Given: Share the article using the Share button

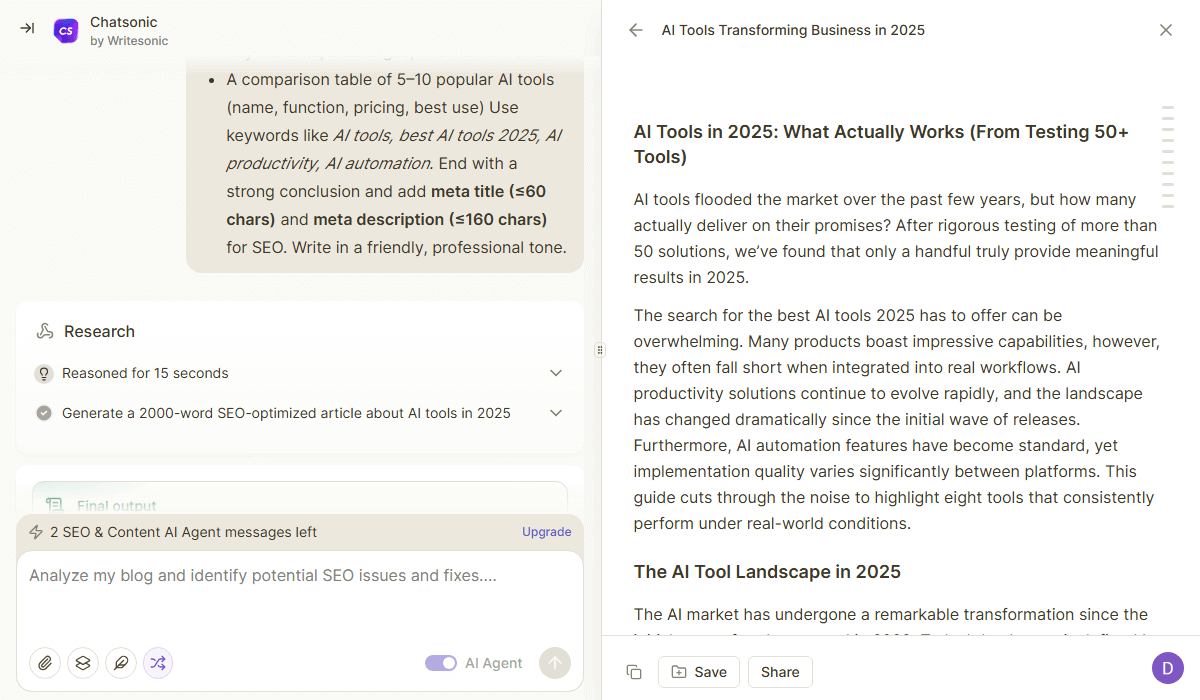Looking at the screenshot, I should [780, 672].
